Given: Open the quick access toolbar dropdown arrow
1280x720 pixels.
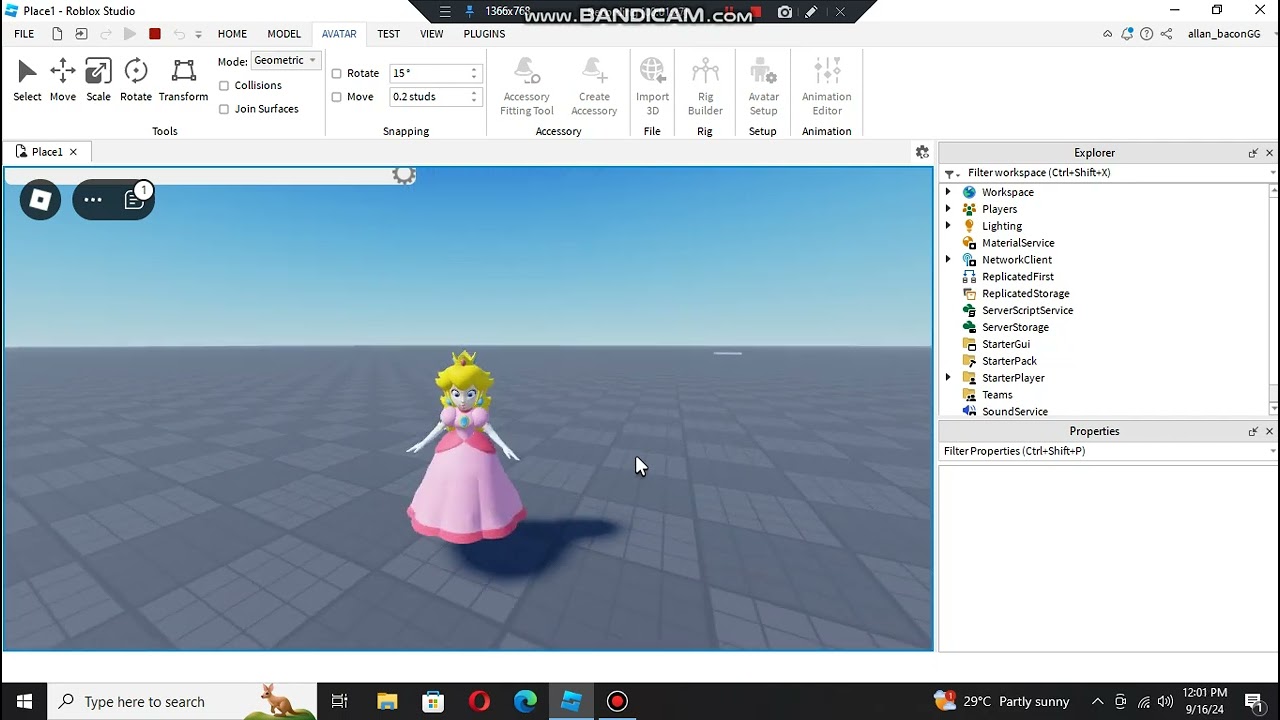Looking at the screenshot, I should (x=198, y=34).
